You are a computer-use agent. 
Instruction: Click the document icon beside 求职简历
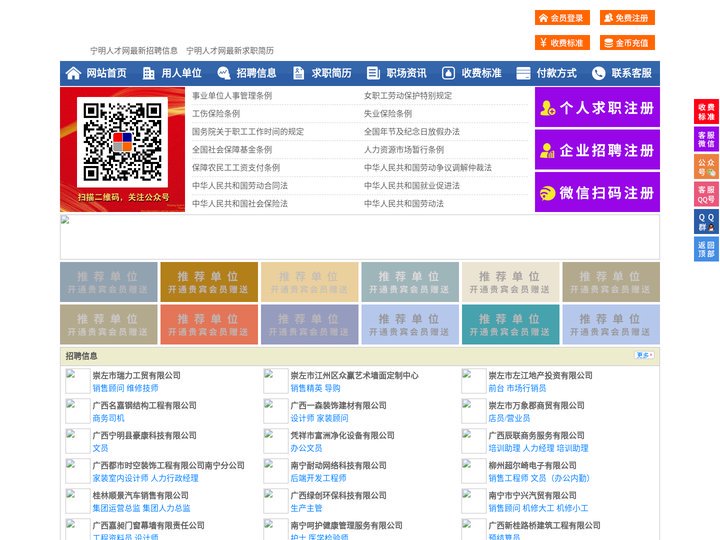pos(298,73)
